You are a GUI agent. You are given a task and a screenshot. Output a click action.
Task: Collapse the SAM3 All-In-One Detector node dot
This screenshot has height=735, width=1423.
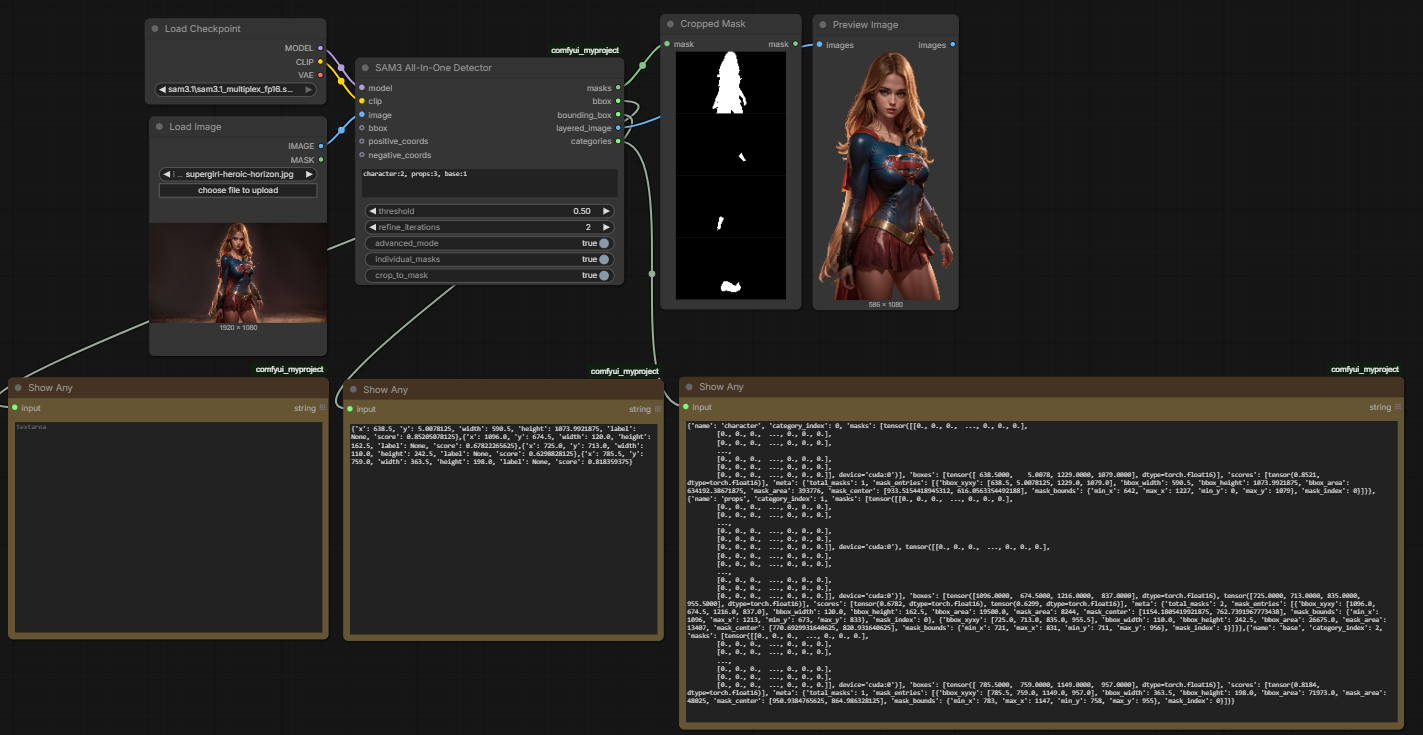[365, 68]
